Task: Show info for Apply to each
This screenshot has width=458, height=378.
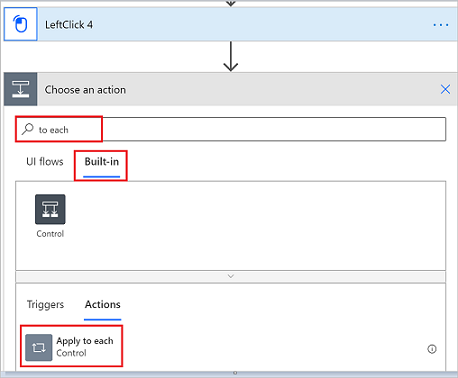Action: pos(432,349)
